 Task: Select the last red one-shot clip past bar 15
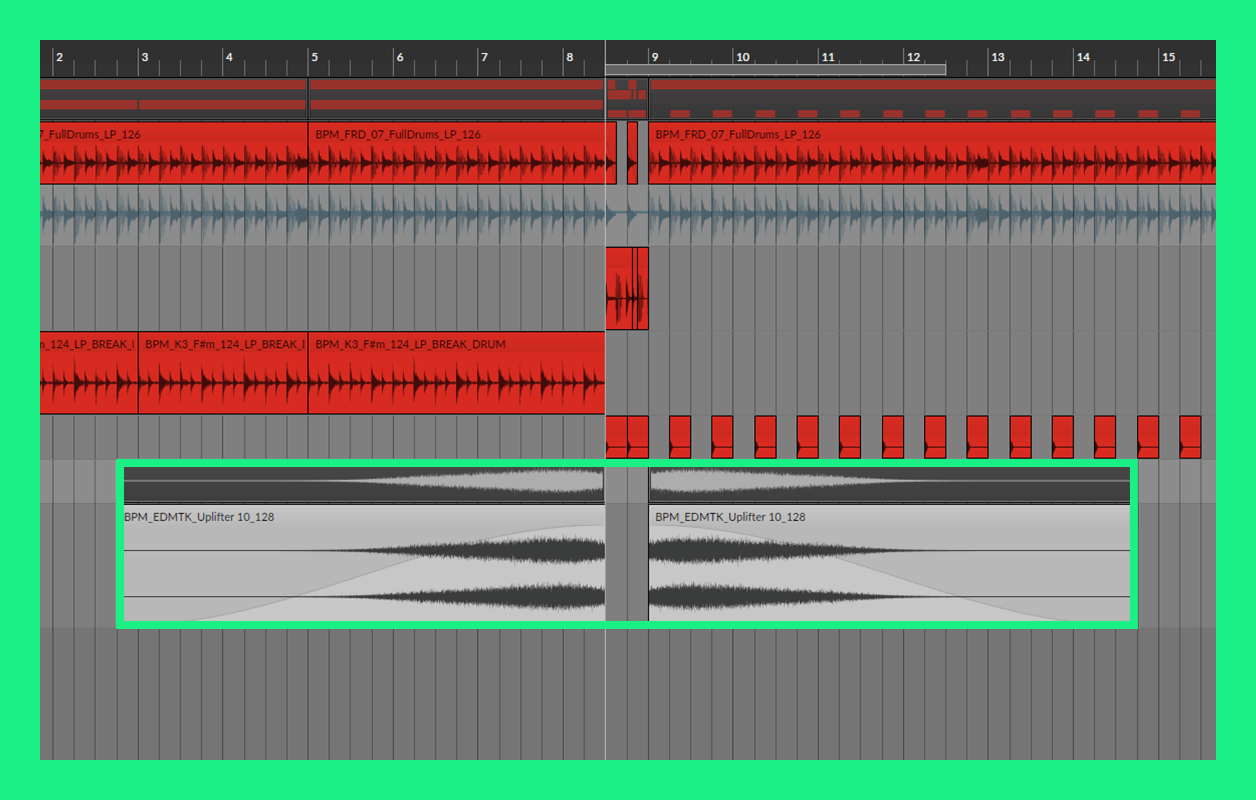coord(1190,437)
